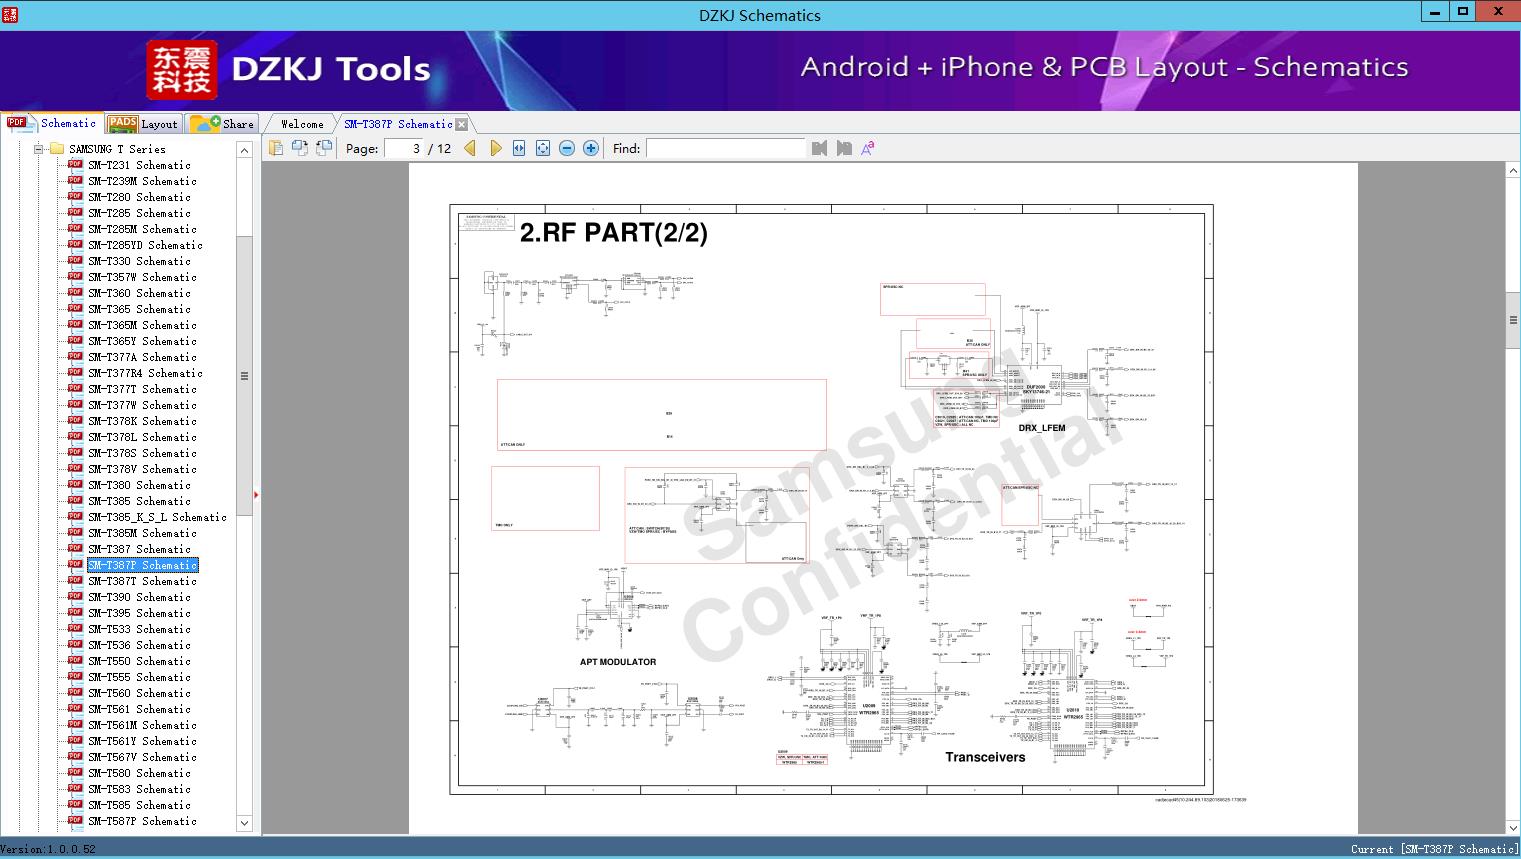Screen dimensions: 1521x859
Task: Click PDF icon of SM-T533 Schematic
Action: click(75, 629)
